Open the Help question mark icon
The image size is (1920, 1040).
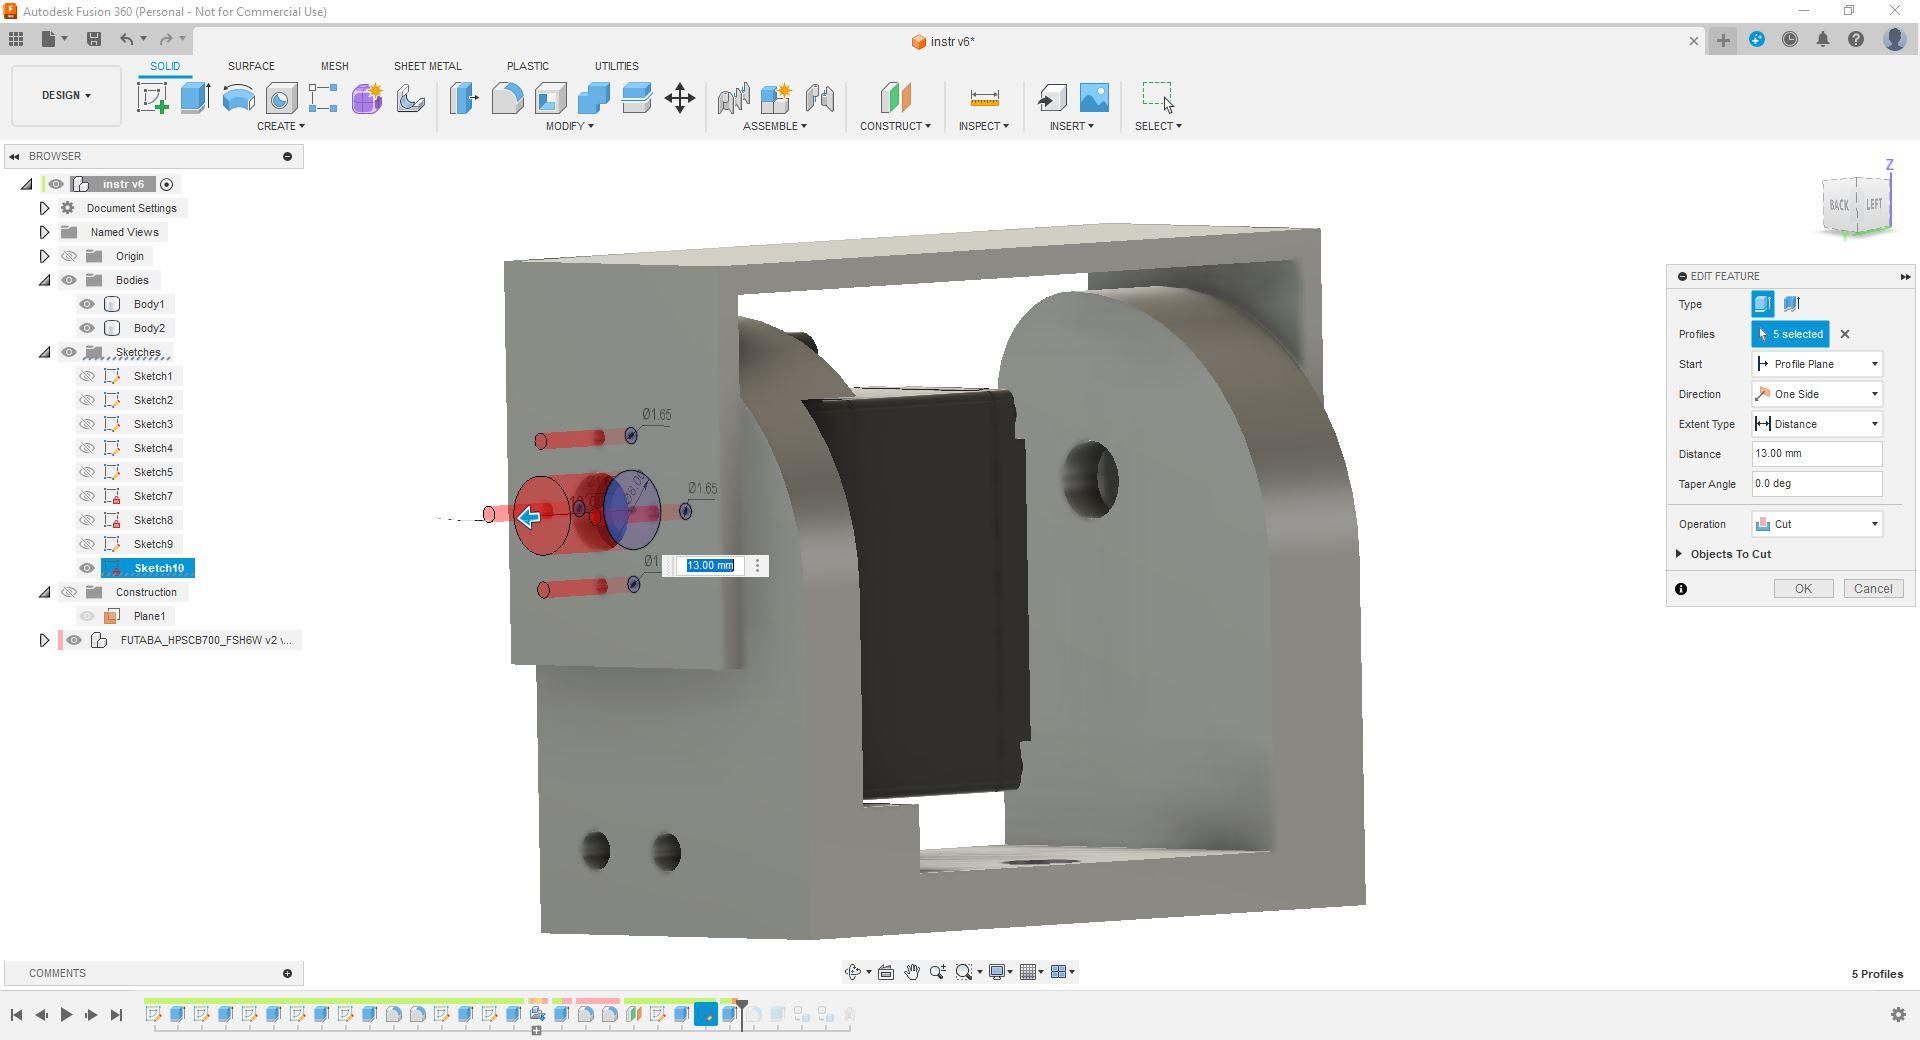tap(1856, 40)
